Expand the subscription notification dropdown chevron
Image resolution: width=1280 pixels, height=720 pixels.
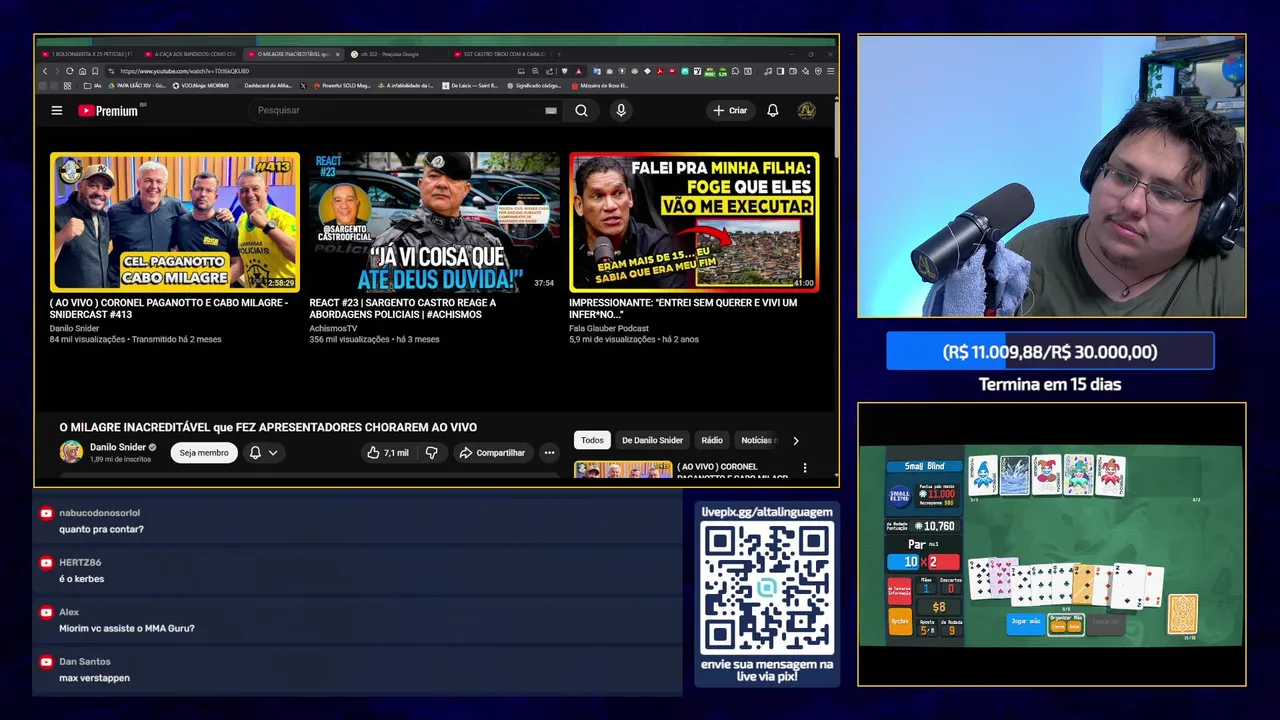point(273,453)
